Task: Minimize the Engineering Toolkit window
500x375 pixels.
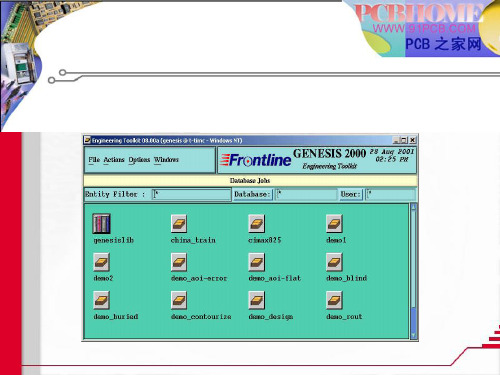Action: click(x=396, y=140)
